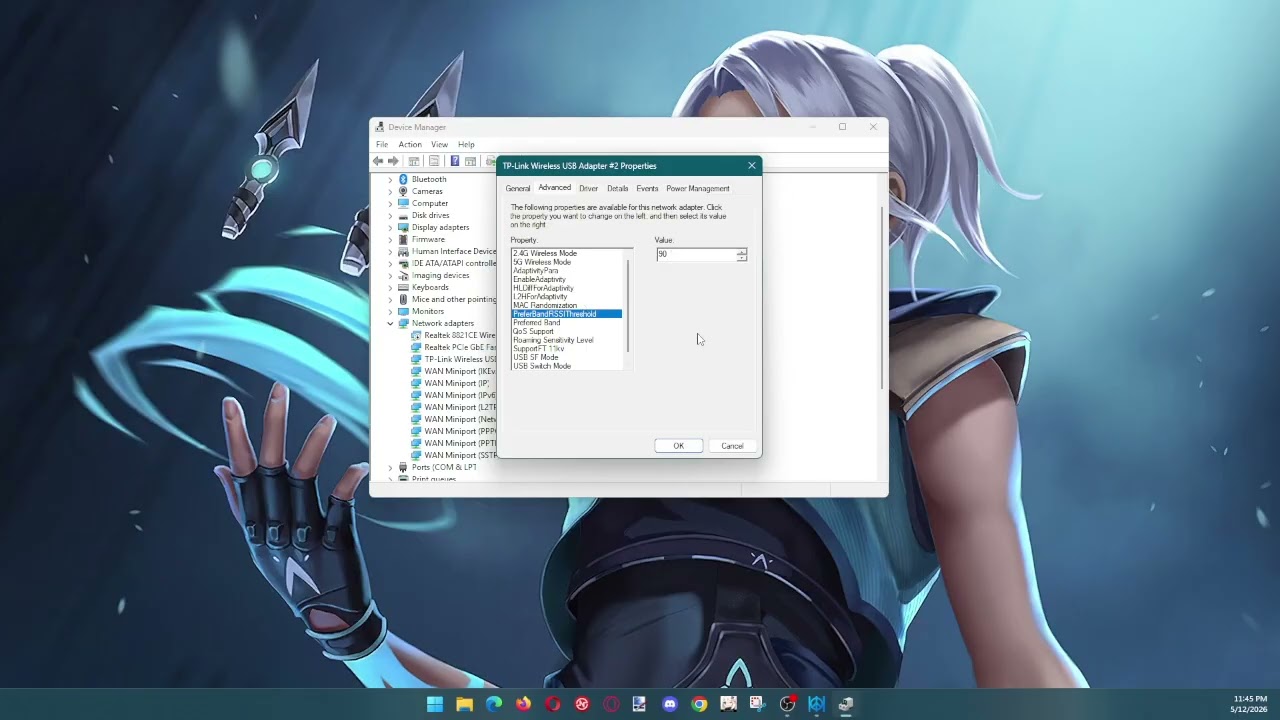
Task: Select the TP-Link Wireless USB adapter entry
Action: [460, 359]
